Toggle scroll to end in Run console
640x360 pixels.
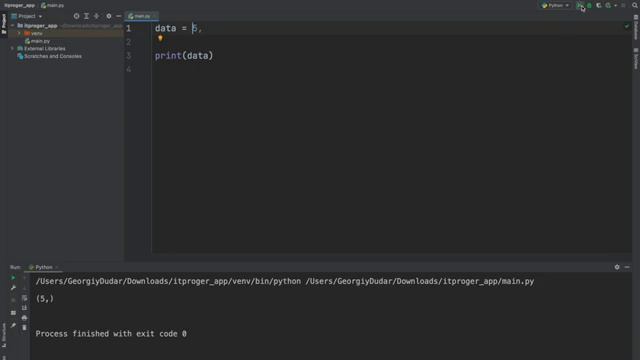point(24,308)
